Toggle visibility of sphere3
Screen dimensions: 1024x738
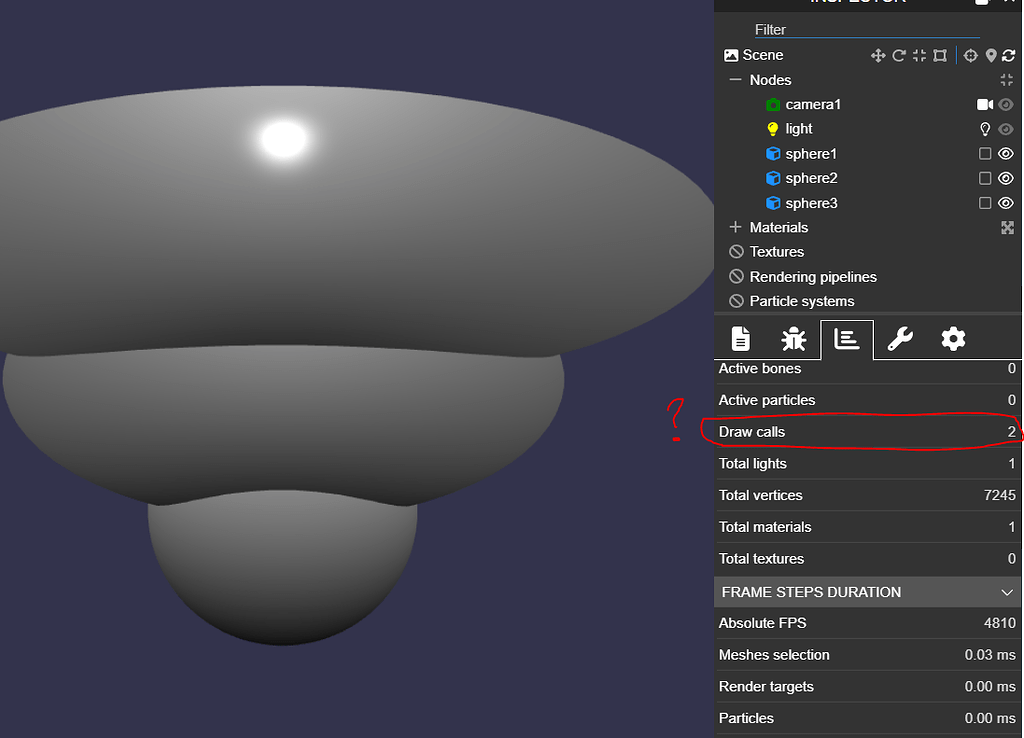[1005, 202]
